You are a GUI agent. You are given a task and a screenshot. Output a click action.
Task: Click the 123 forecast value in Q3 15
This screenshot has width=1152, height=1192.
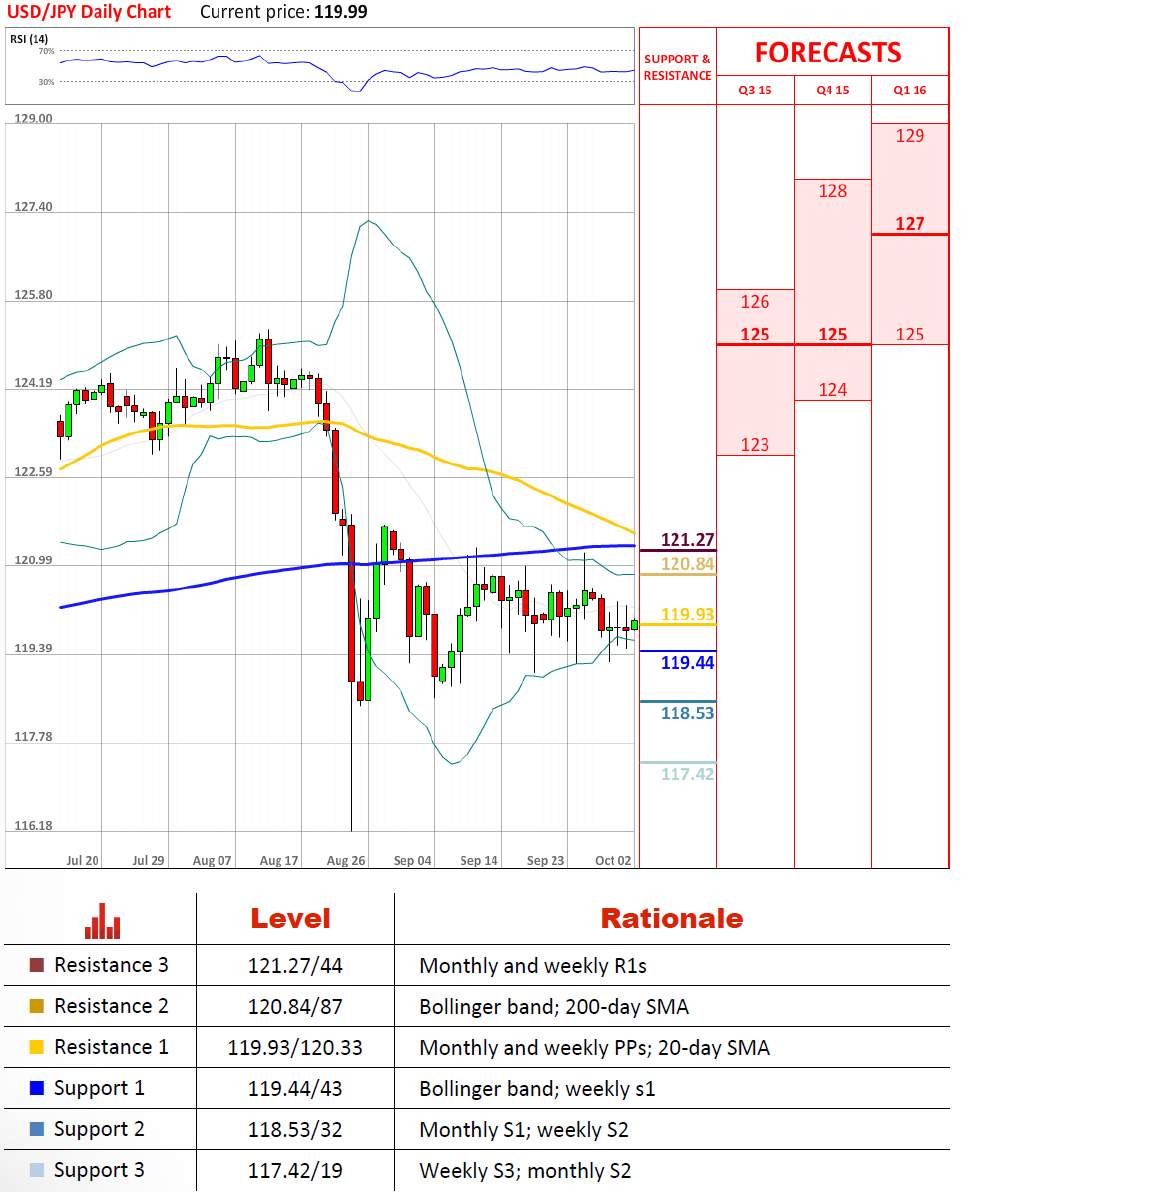[755, 445]
